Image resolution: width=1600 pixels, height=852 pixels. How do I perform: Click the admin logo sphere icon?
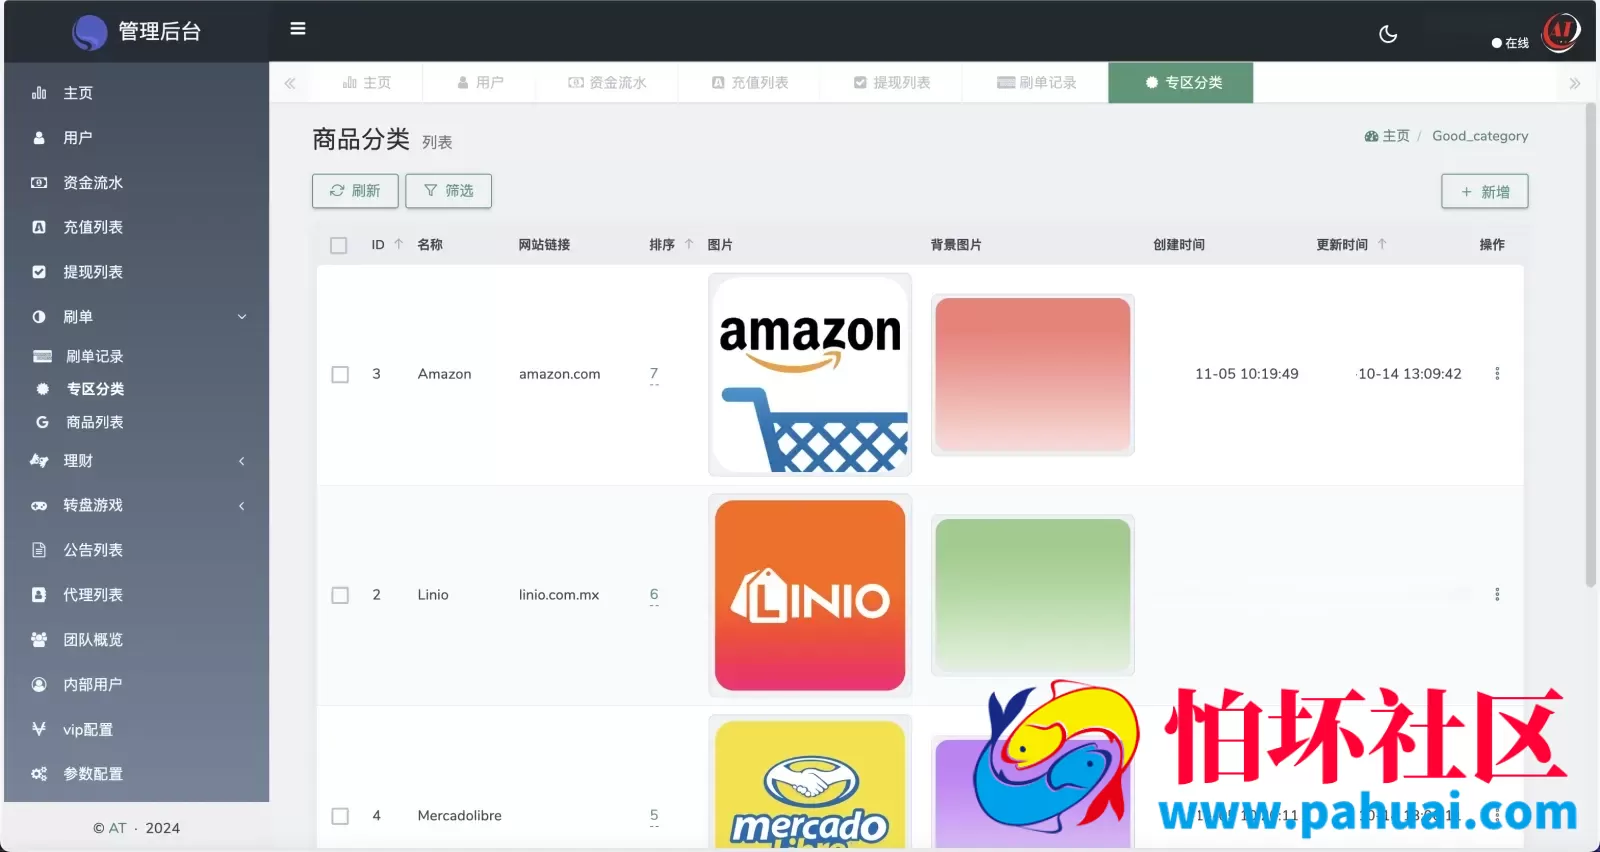point(90,33)
